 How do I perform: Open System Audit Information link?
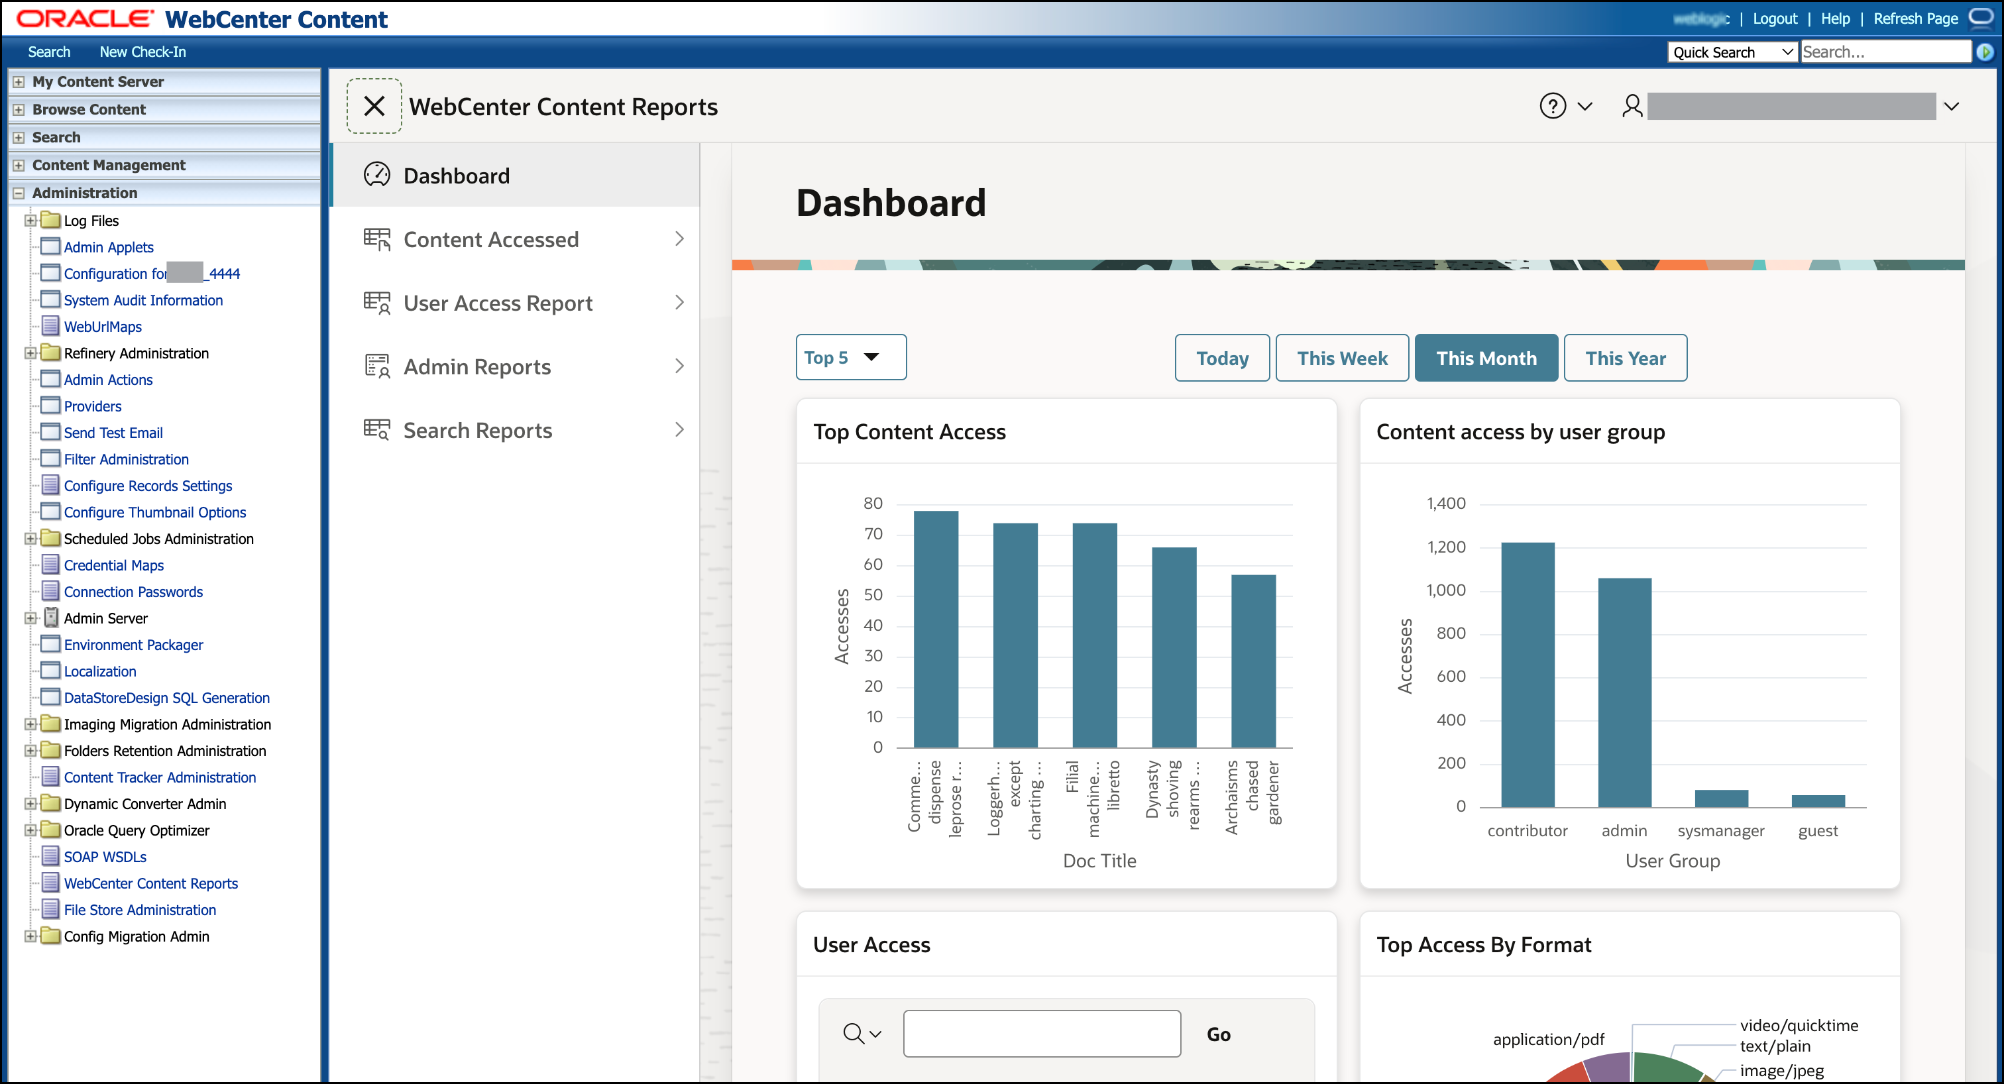[143, 300]
